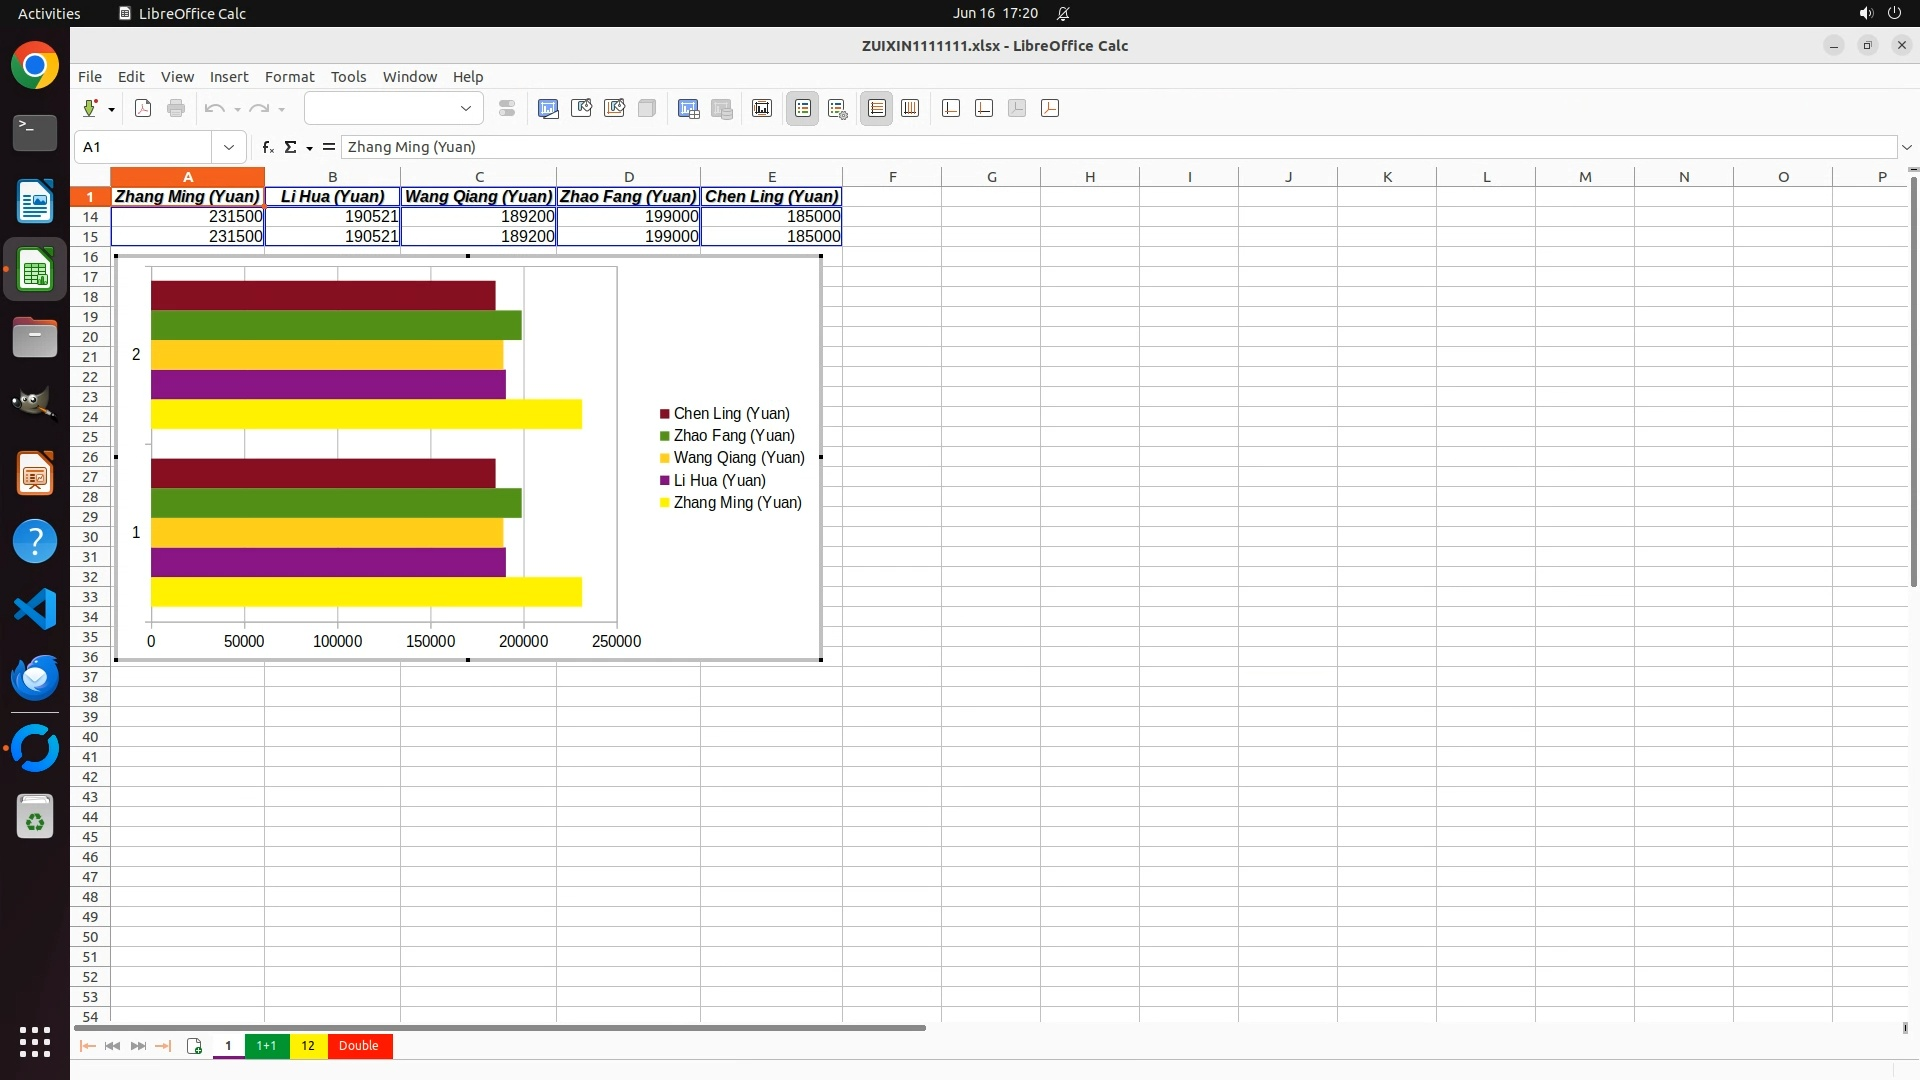This screenshot has height=1080, width=1920.
Task: Click Chen Ling legend color swatch
Action: tap(664, 414)
